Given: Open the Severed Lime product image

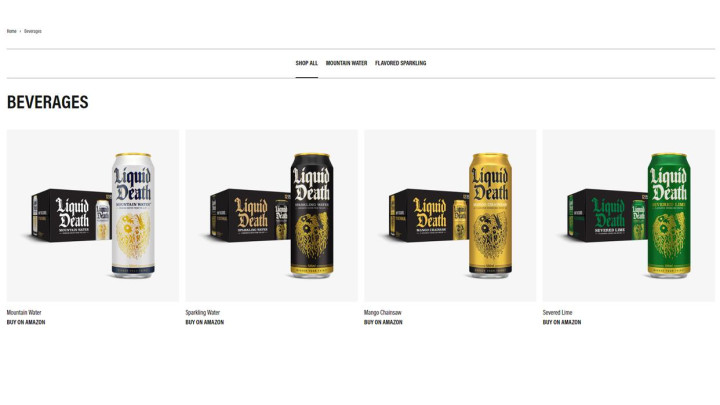Looking at the screenshot, I should tap(629, 215).
